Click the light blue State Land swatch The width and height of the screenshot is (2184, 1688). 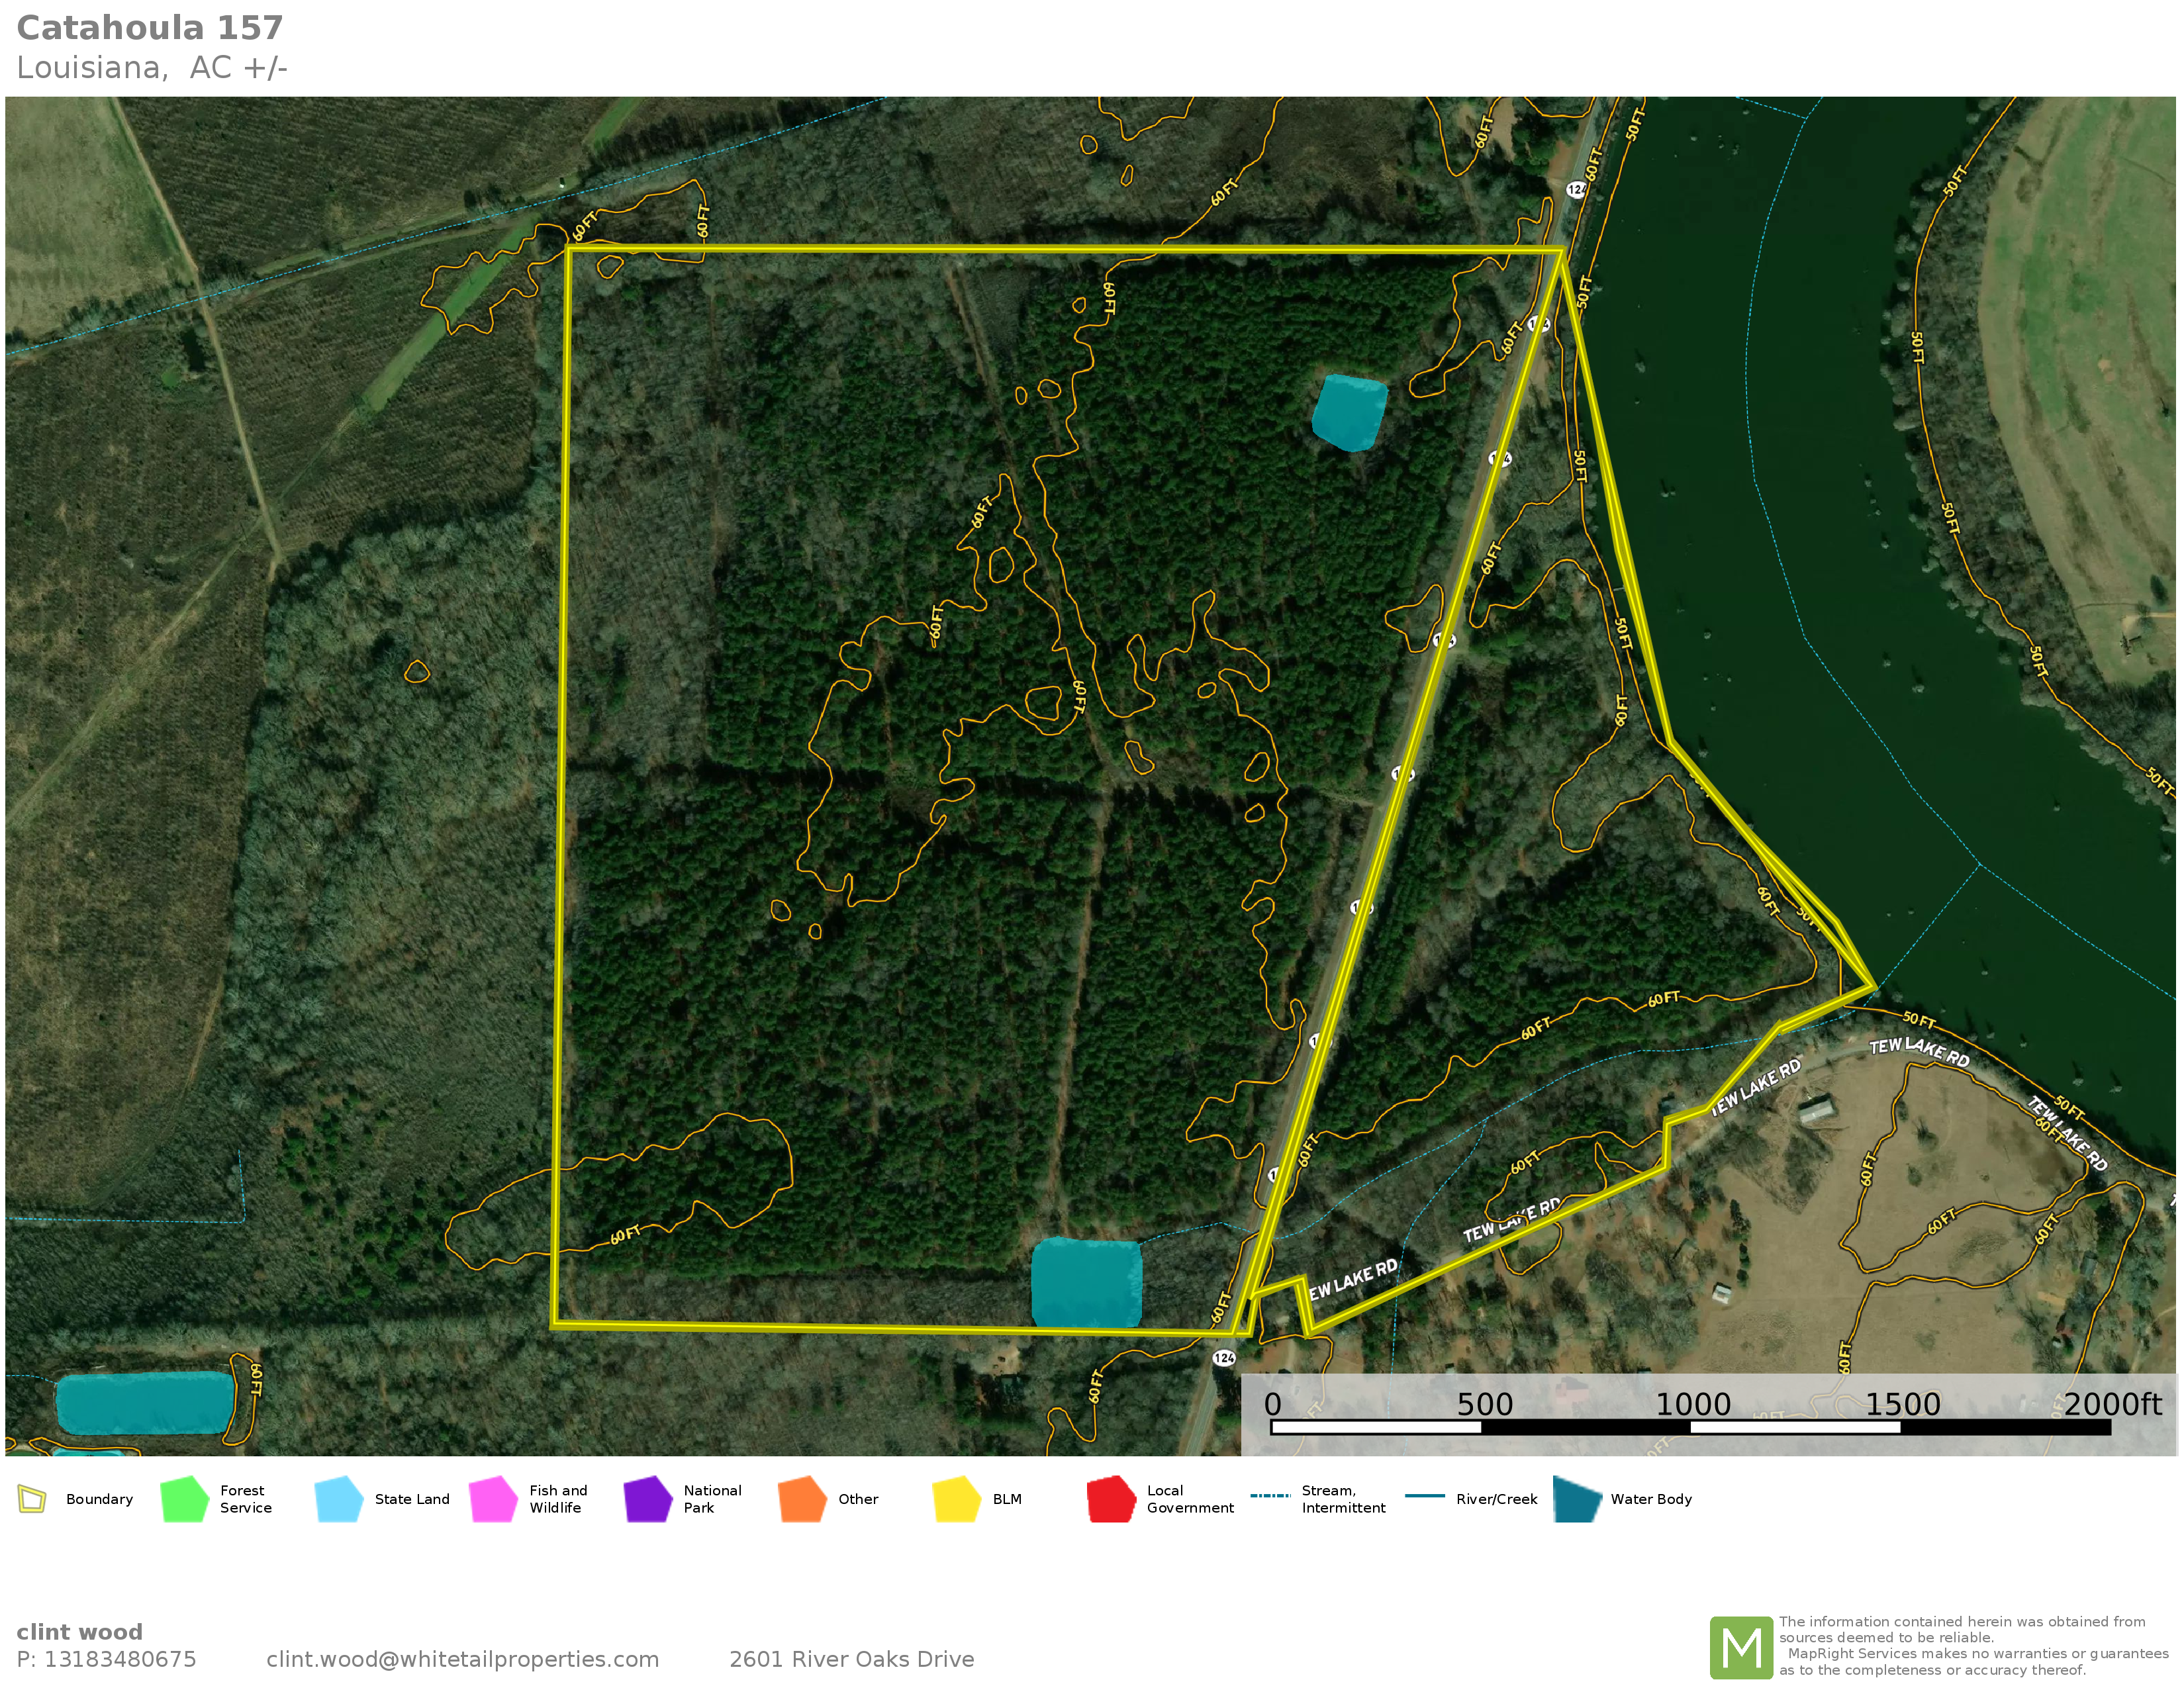[x=339, y=1499]
